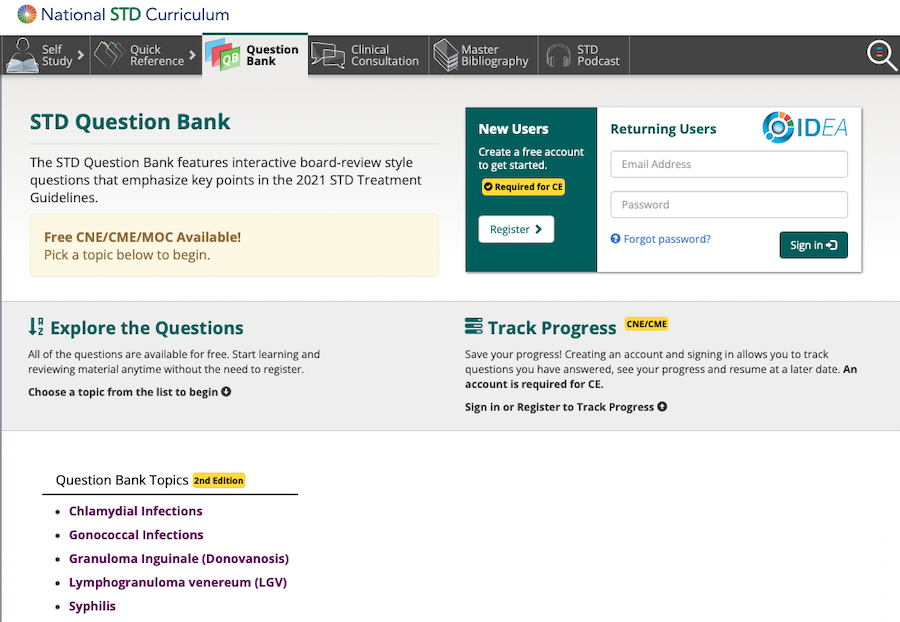The height and width of the screenshot is (622, 900).
Task: Click the New Users heading
Action: point(513,129)
